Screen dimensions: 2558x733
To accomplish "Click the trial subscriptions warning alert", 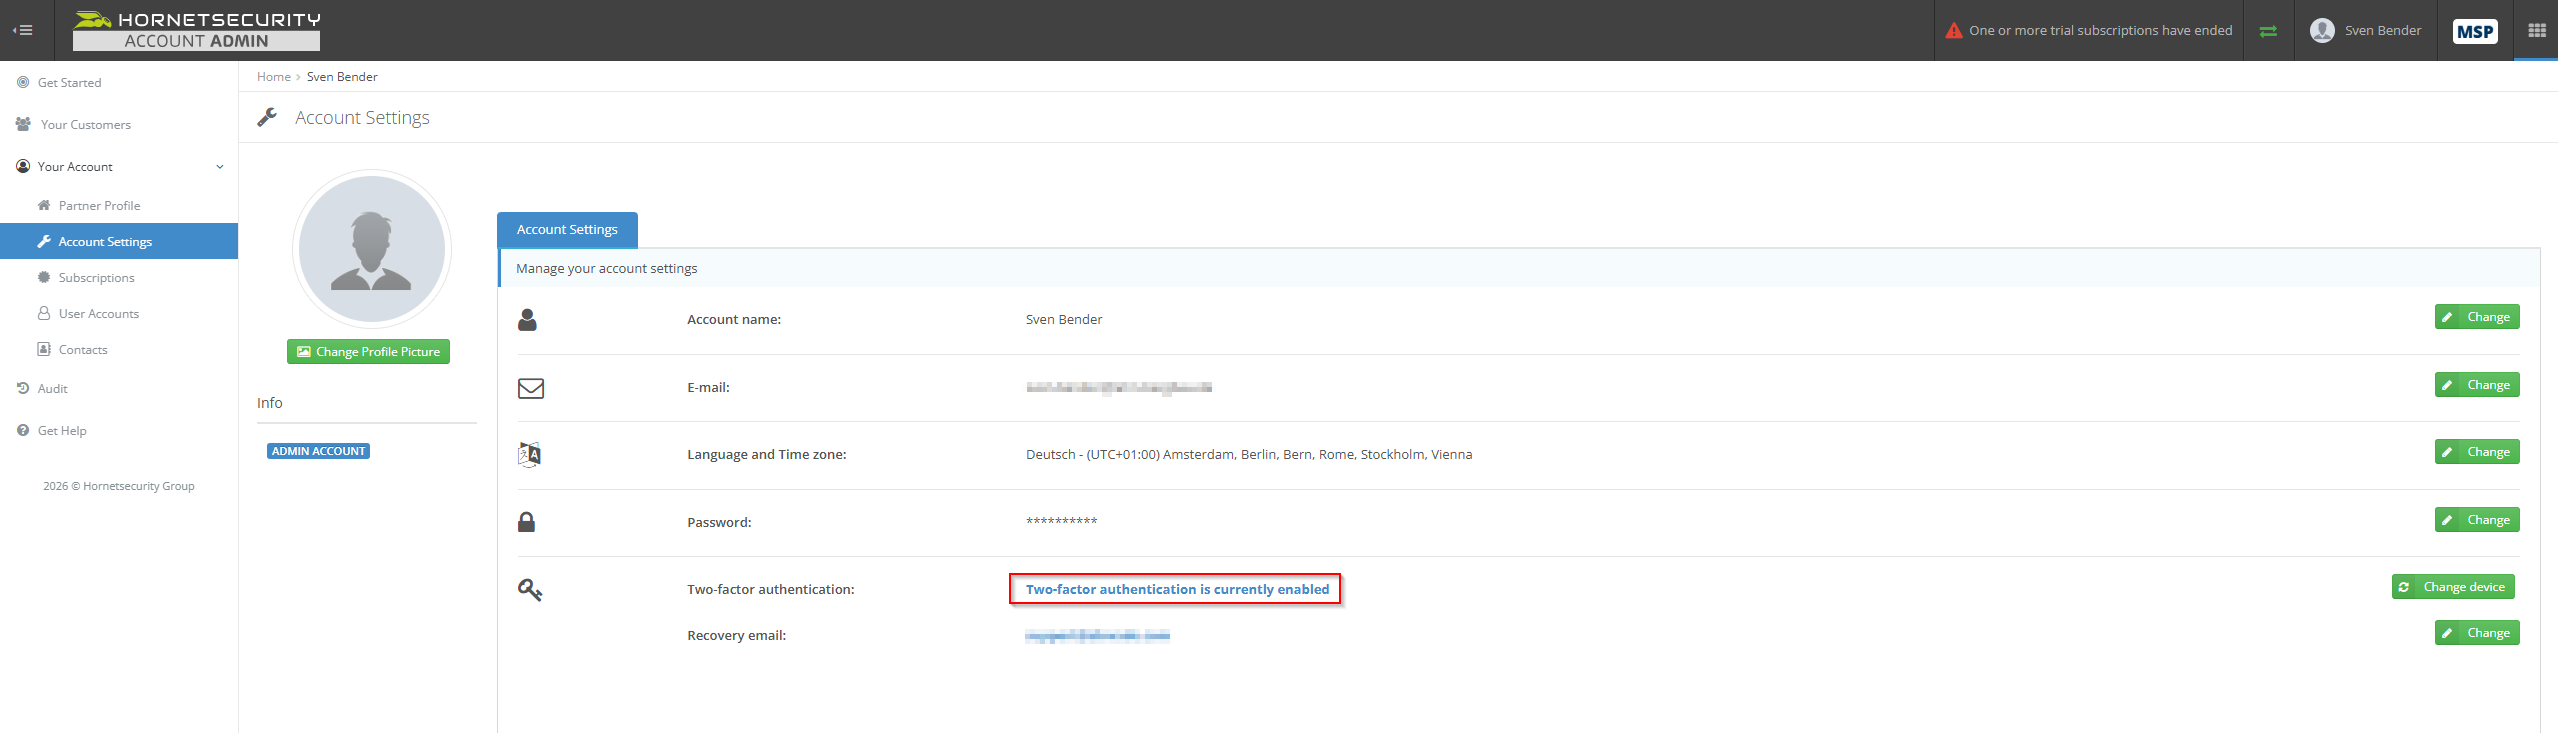I will [2088, 31].
